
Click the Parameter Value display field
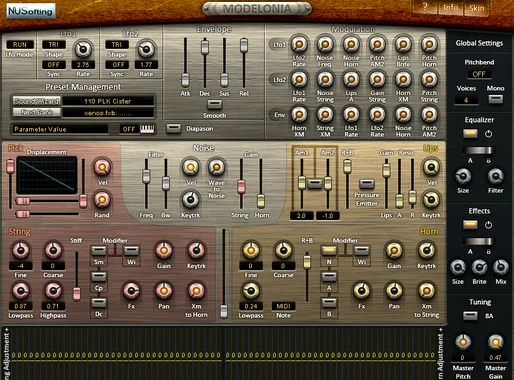pos(60,129)
